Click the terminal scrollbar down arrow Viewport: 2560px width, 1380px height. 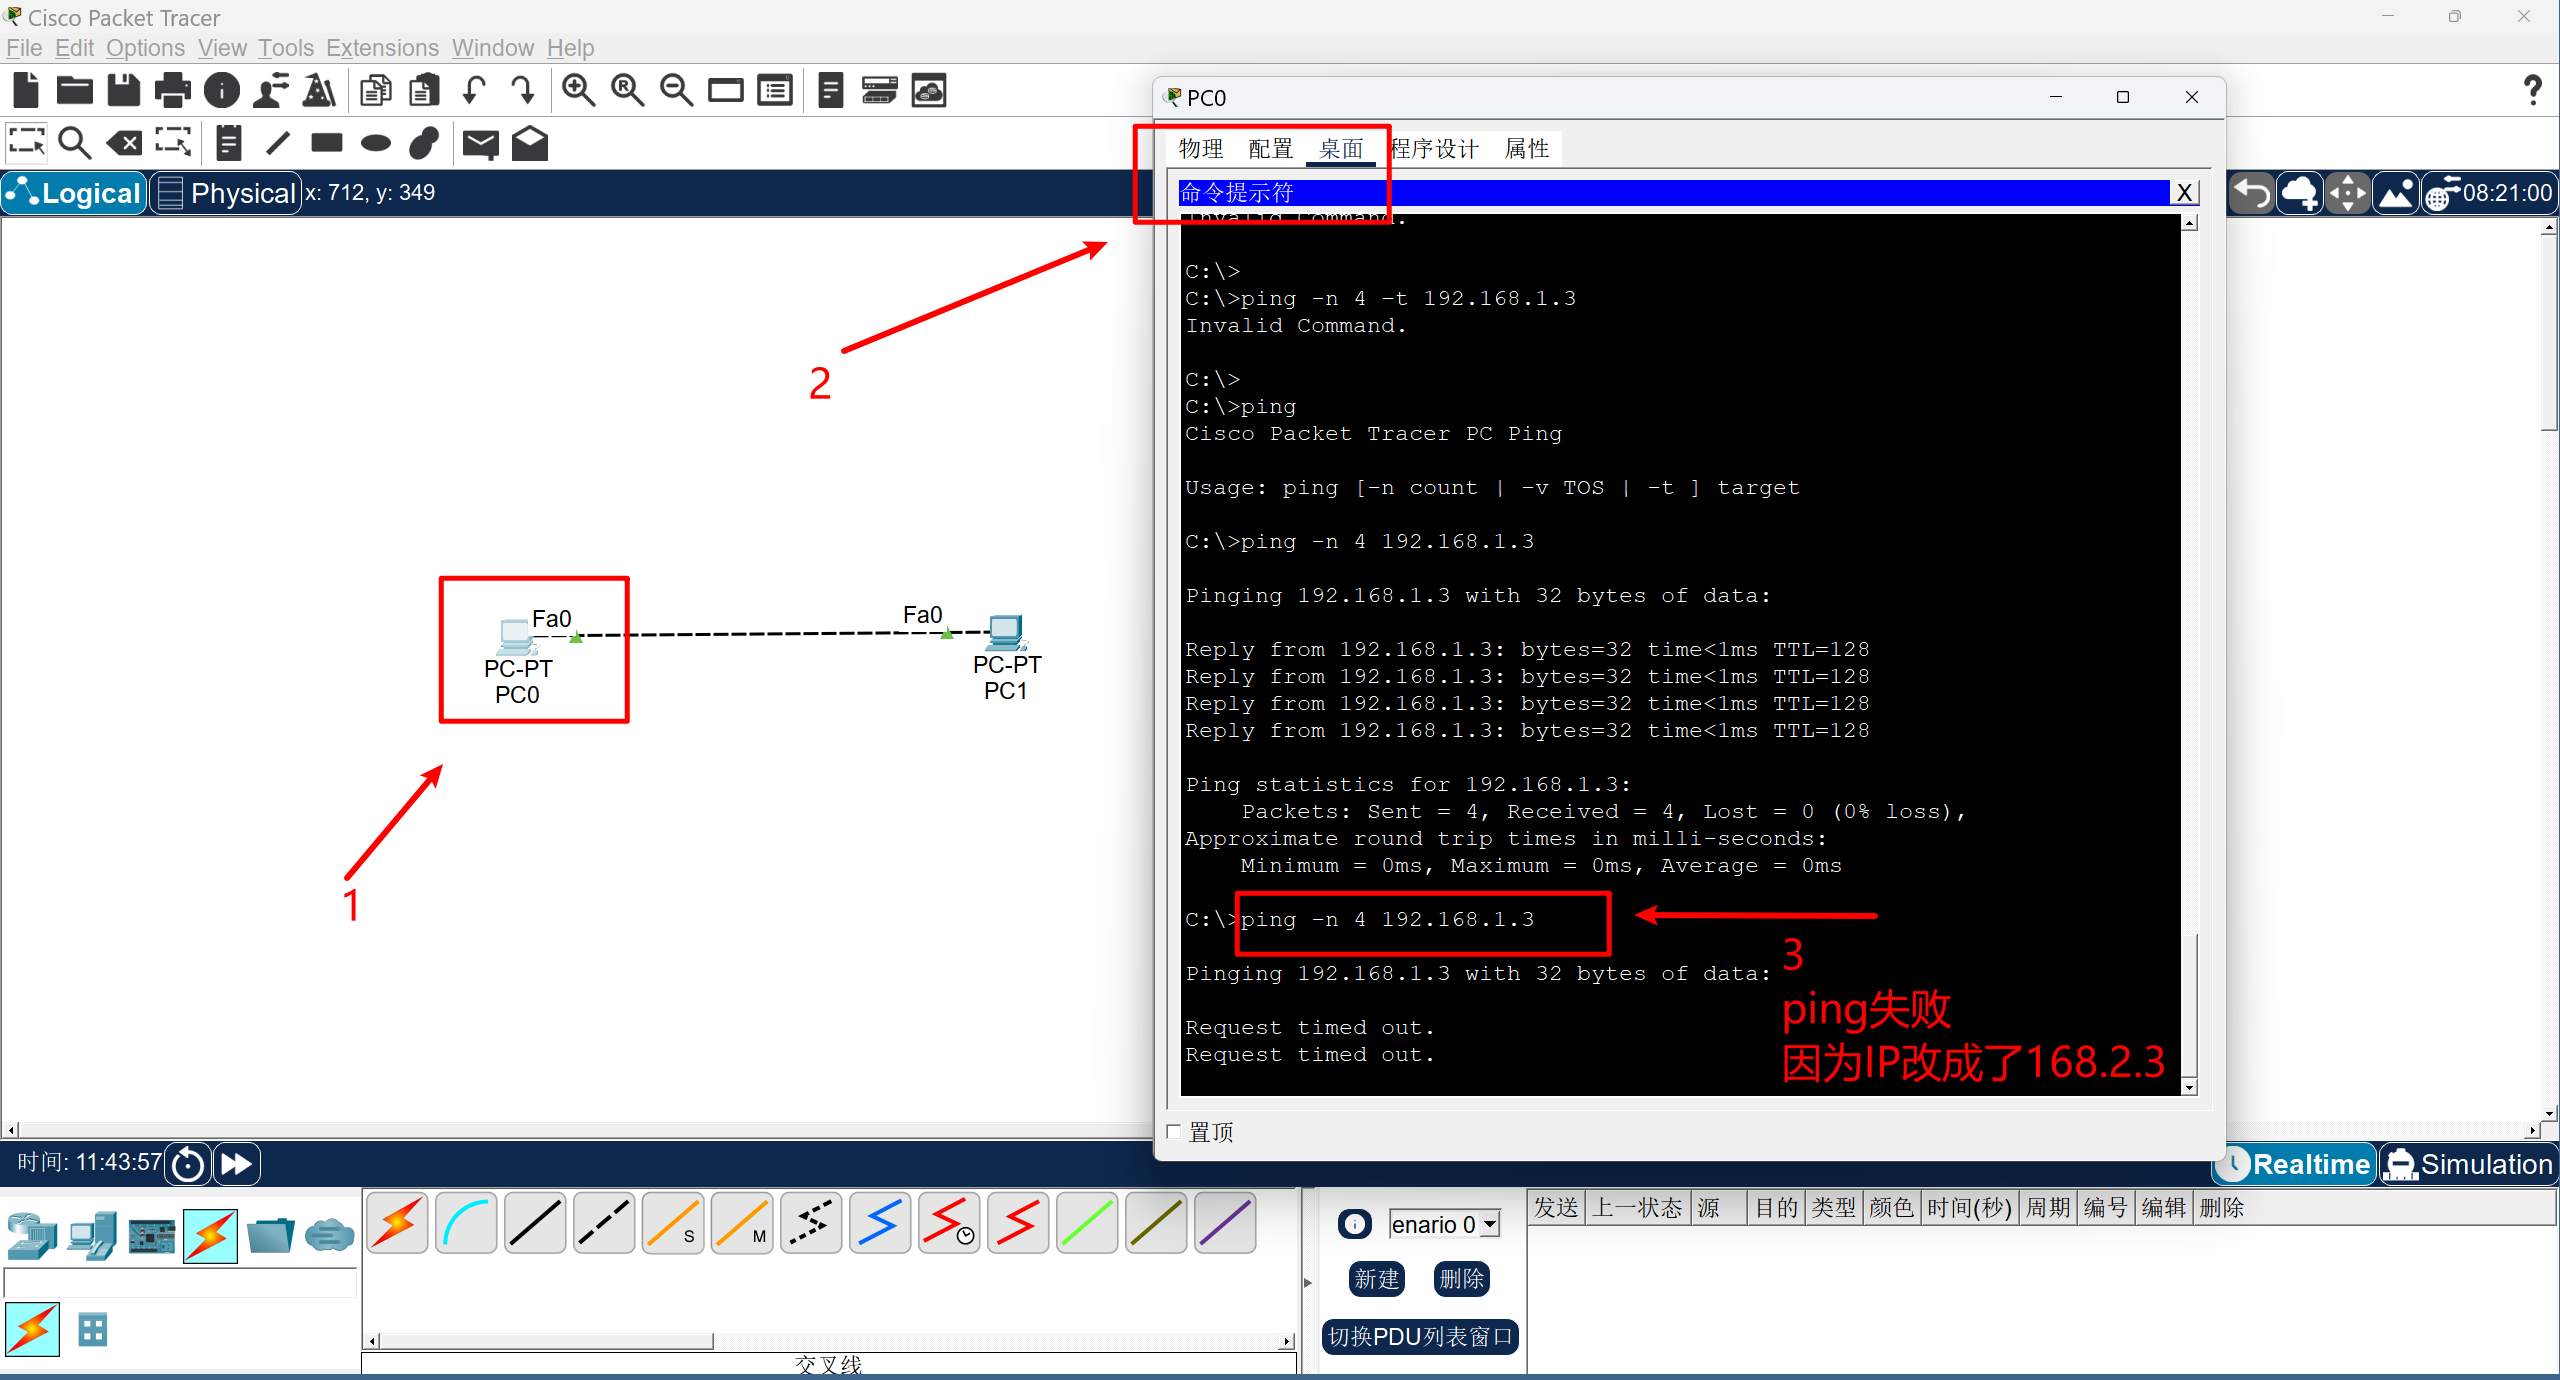[2190, 1087]
